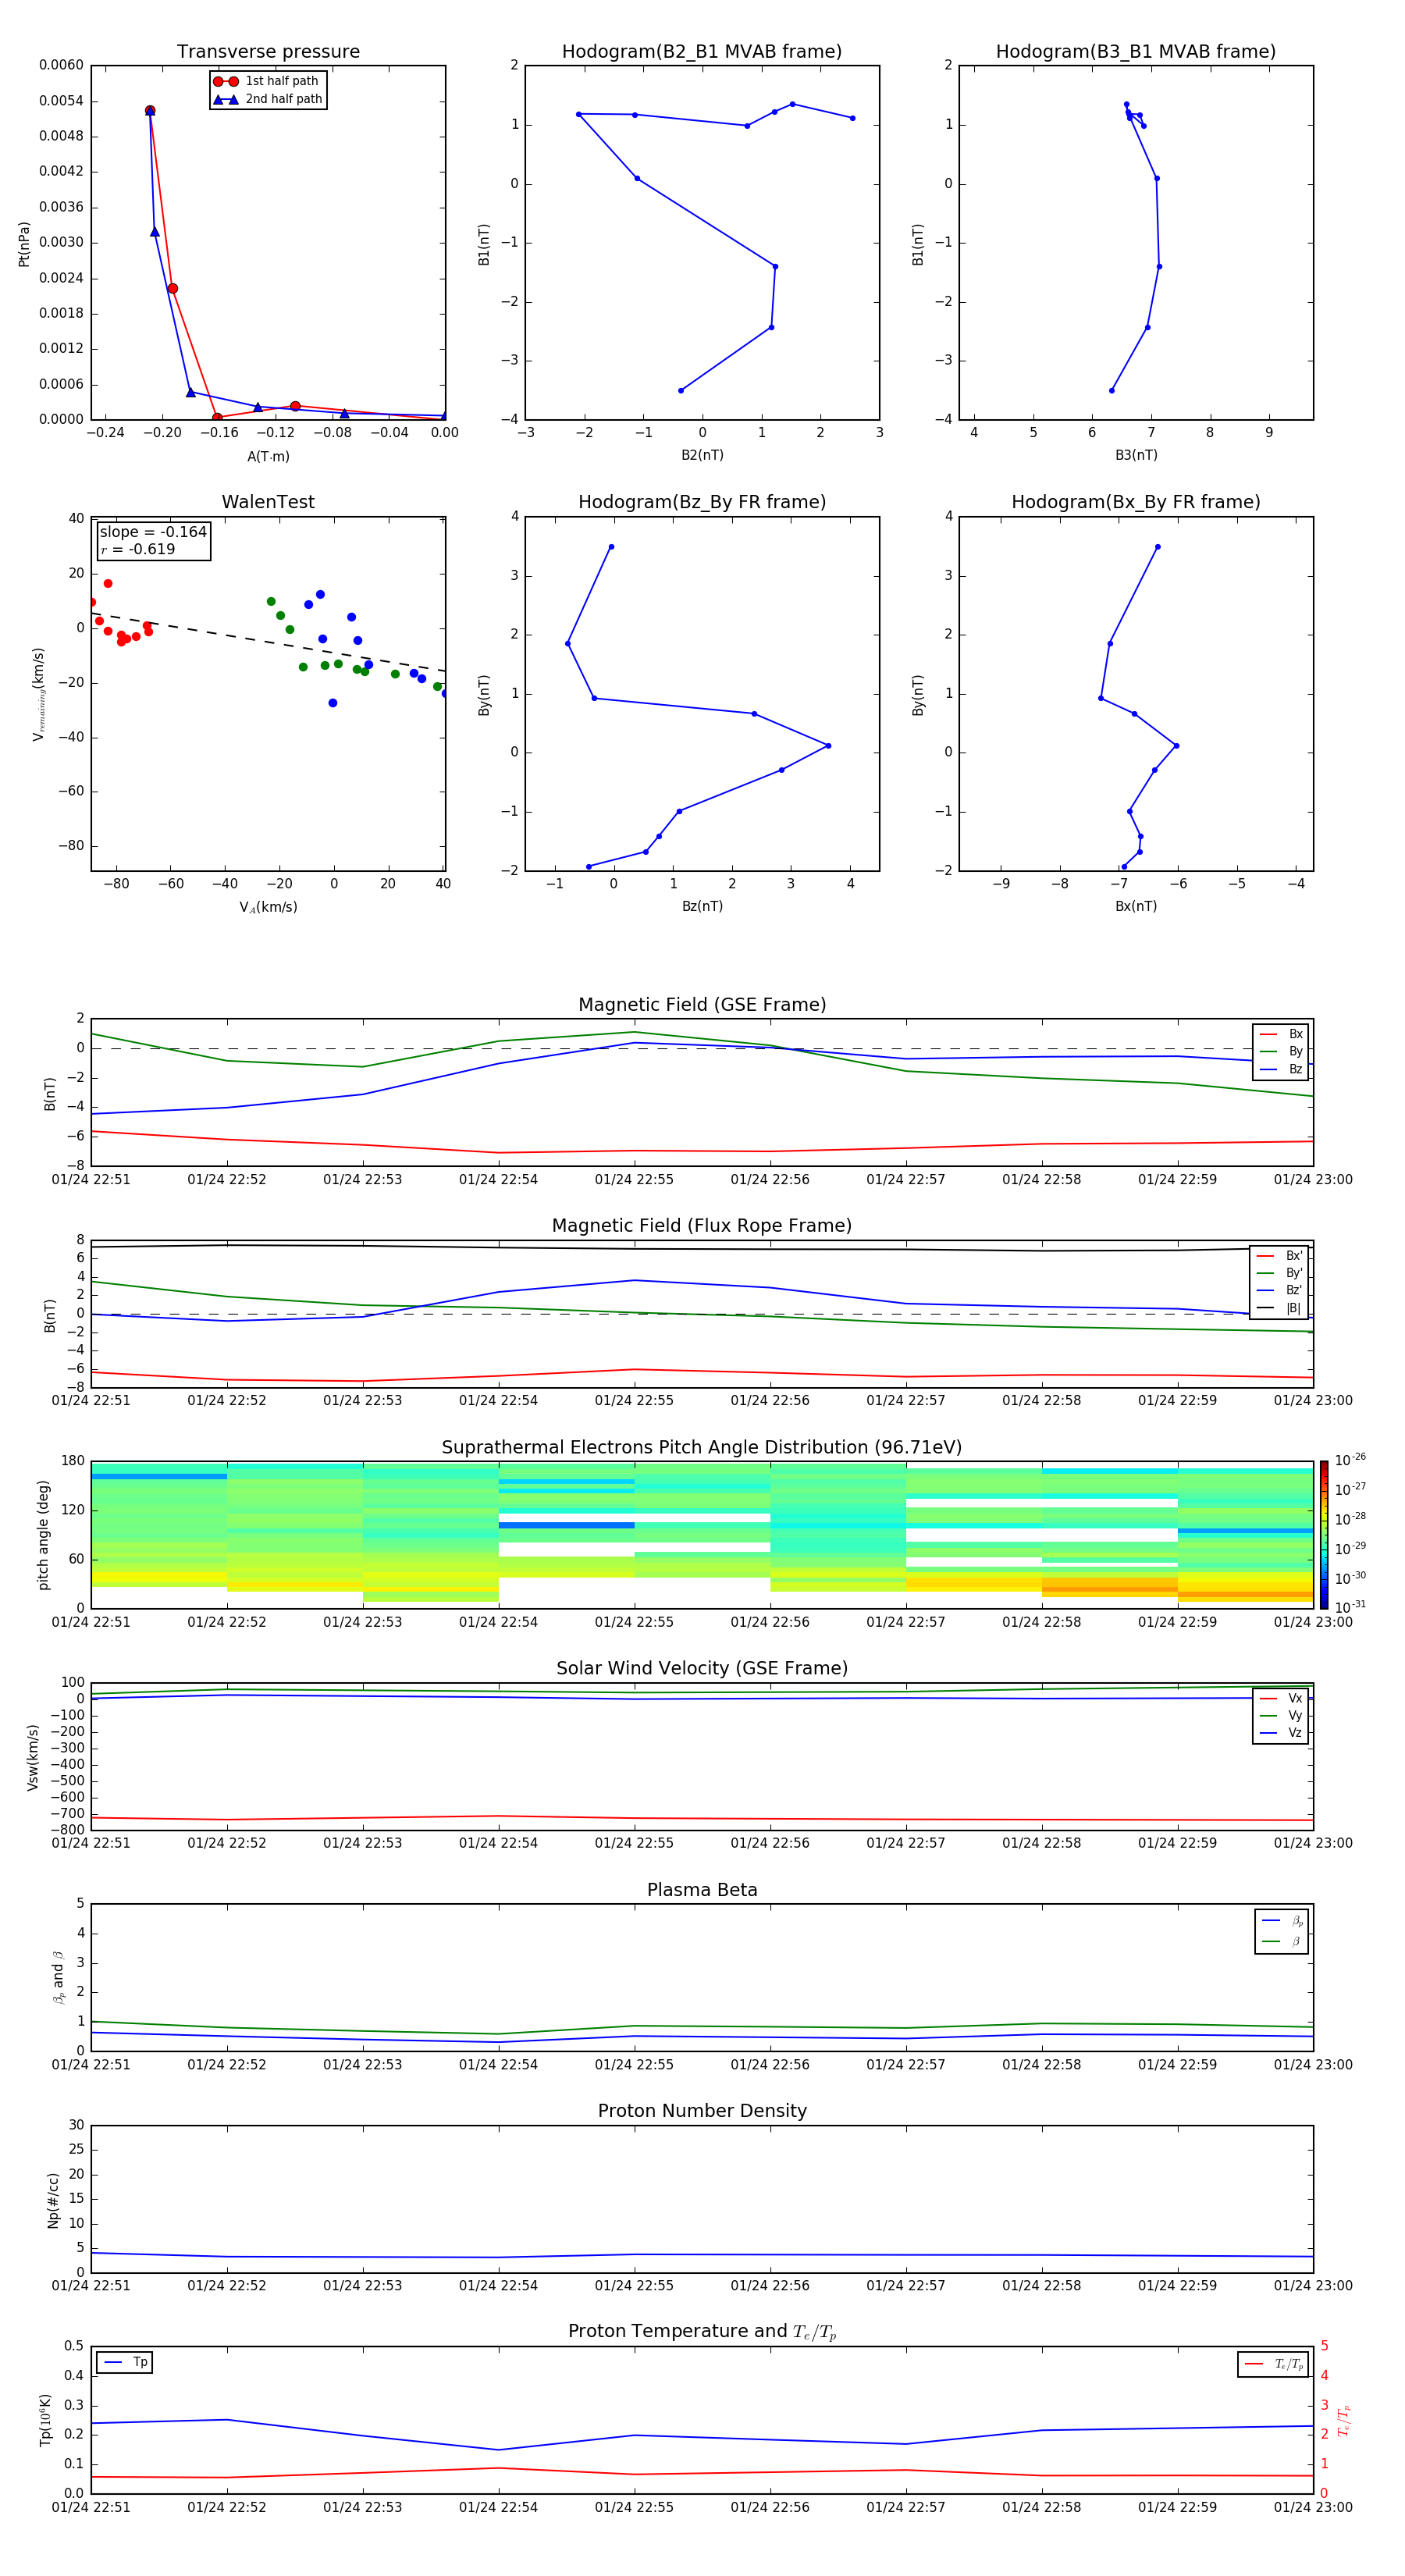Click the "Pt(nPa)" y-axis label
The height and width of the screenshot is (2576, 1405).
click(x=24, y=243)
